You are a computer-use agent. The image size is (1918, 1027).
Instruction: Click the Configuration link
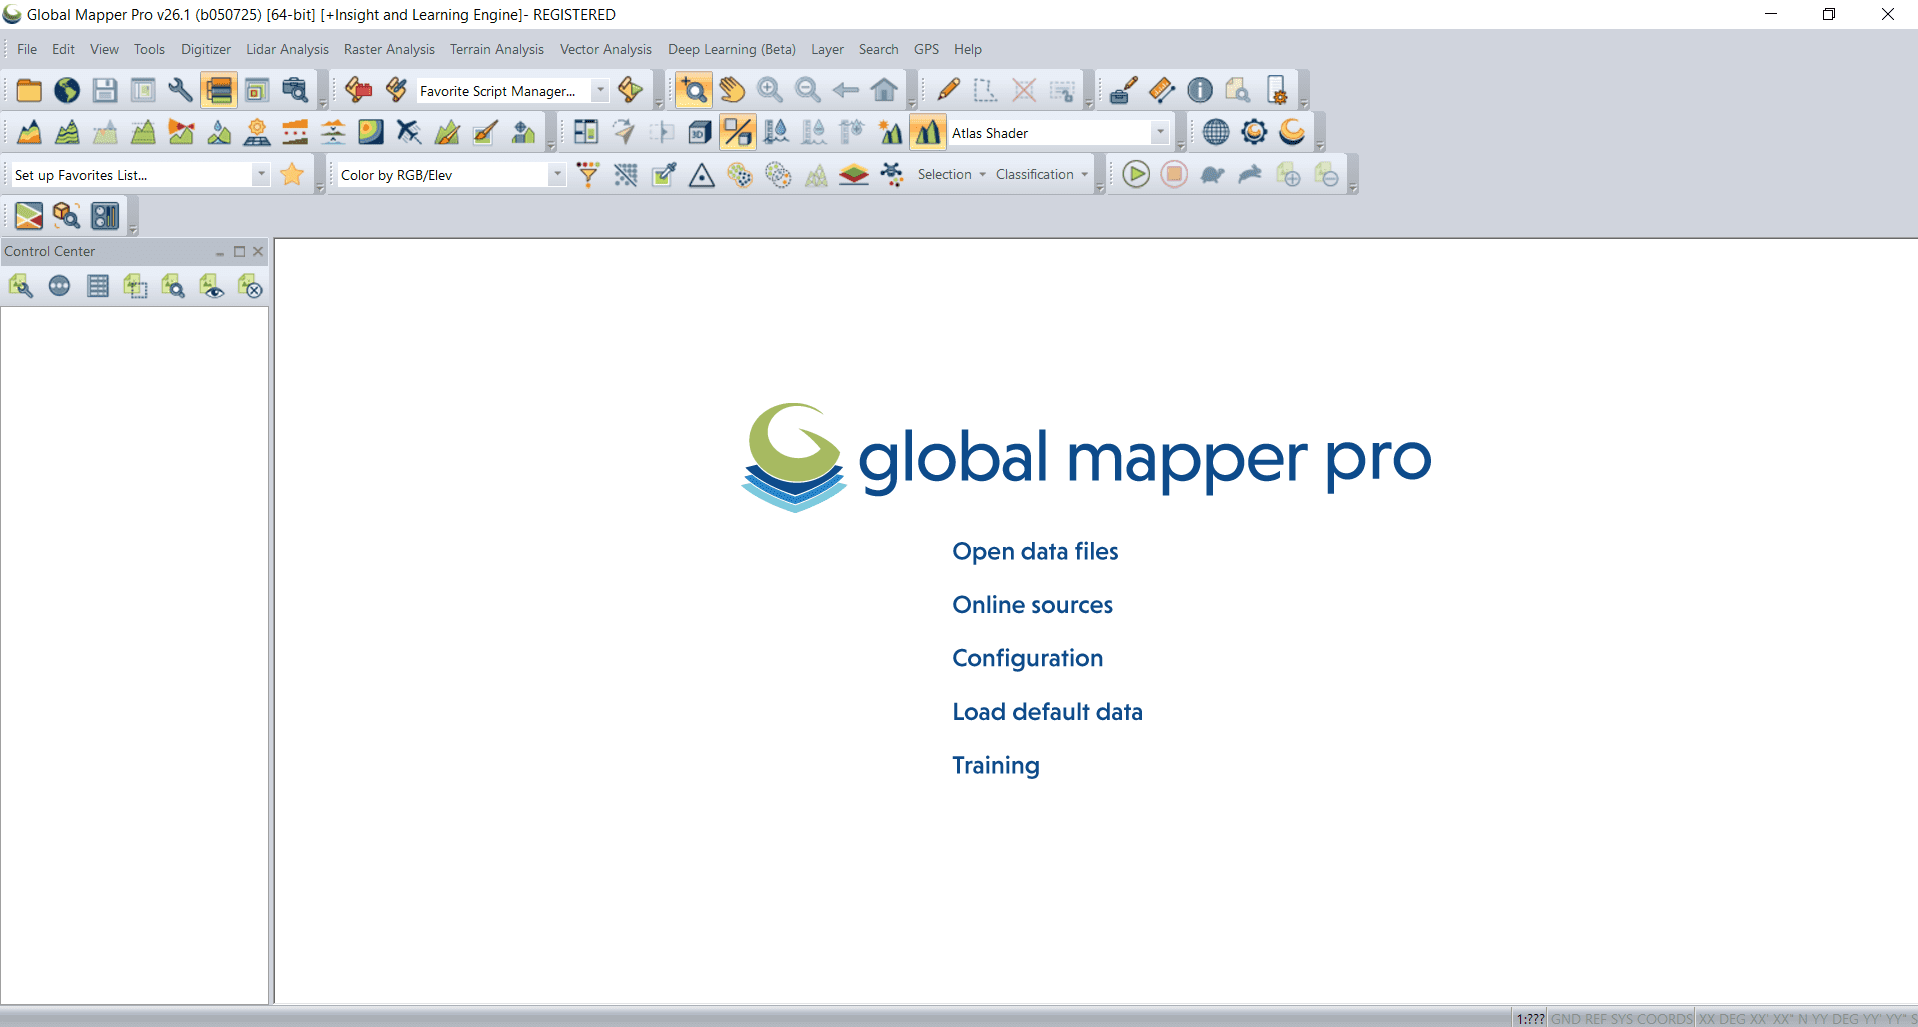(x=1027, y=658)
